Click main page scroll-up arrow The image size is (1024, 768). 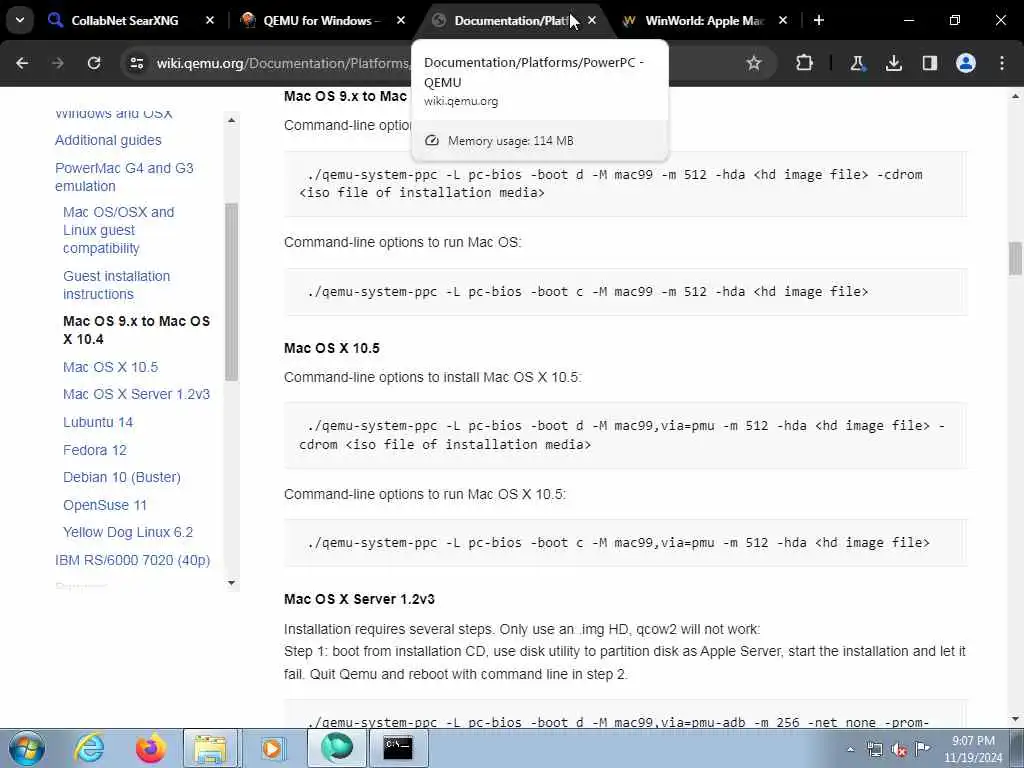(1015, 97)
